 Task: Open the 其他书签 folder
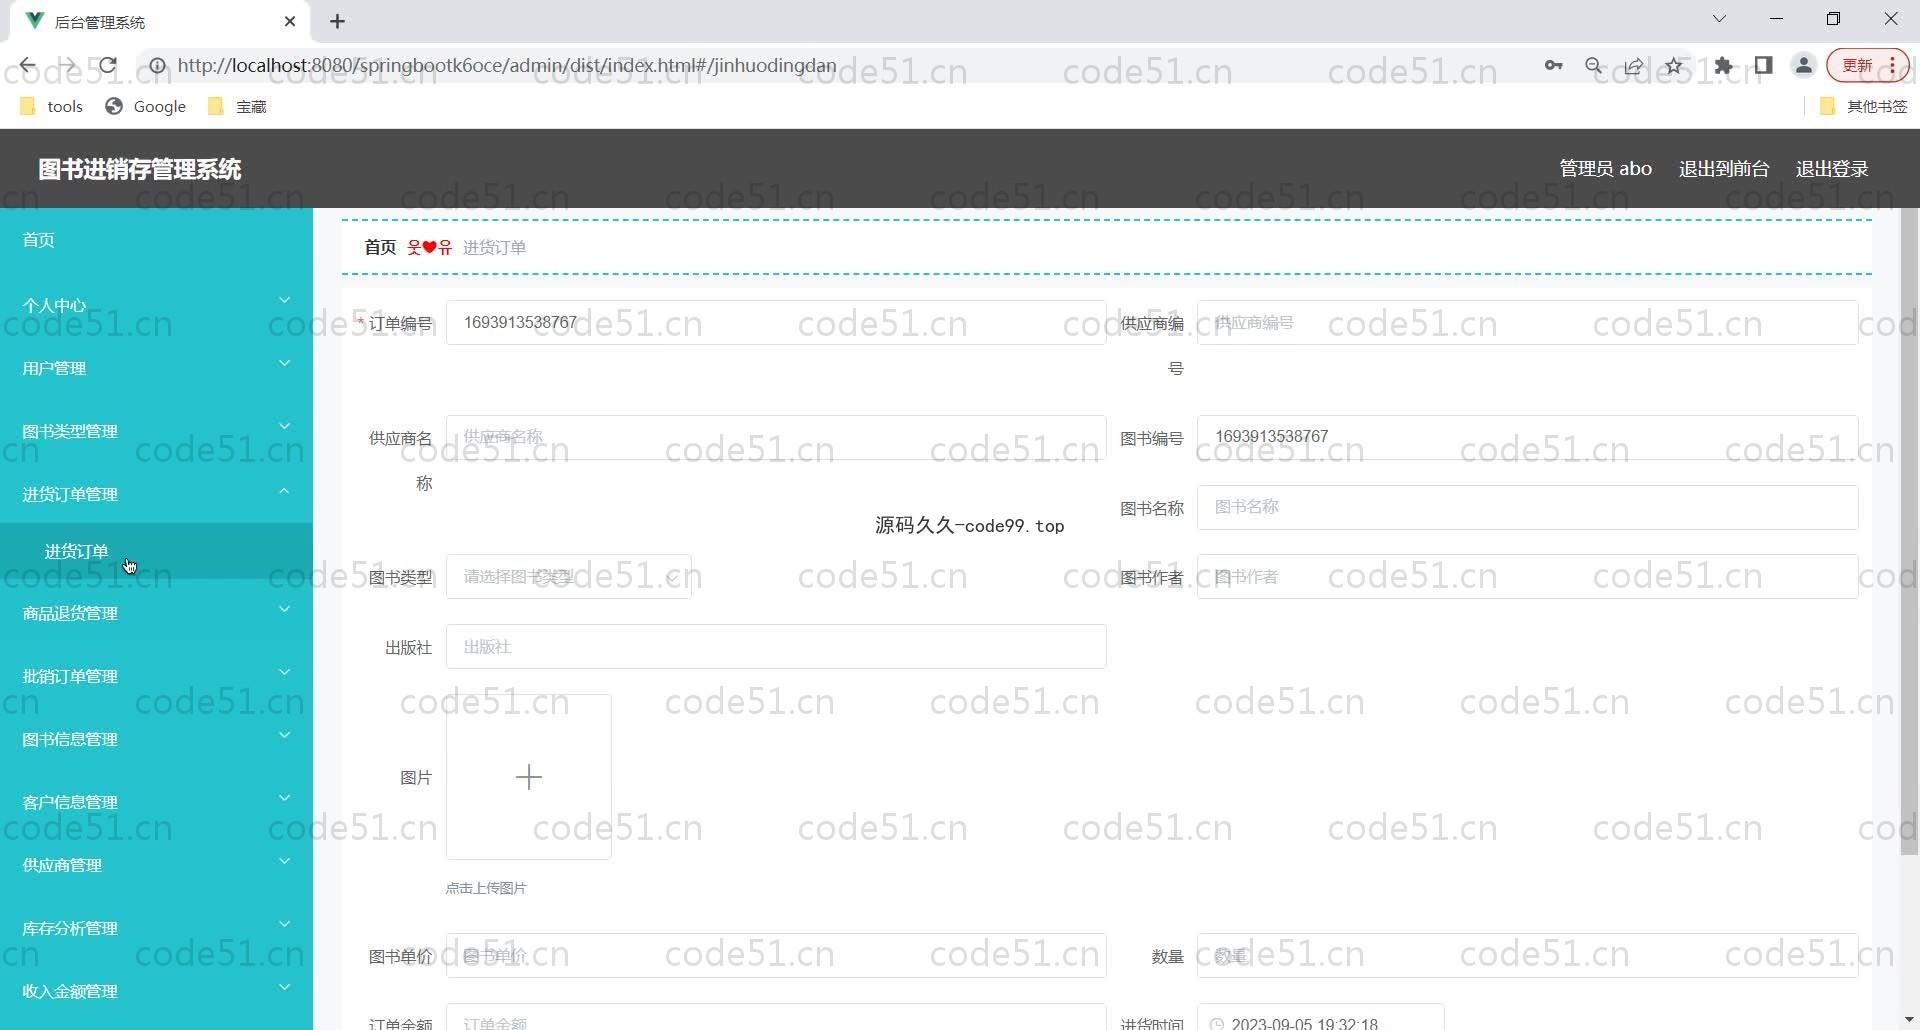[1863, 106]
